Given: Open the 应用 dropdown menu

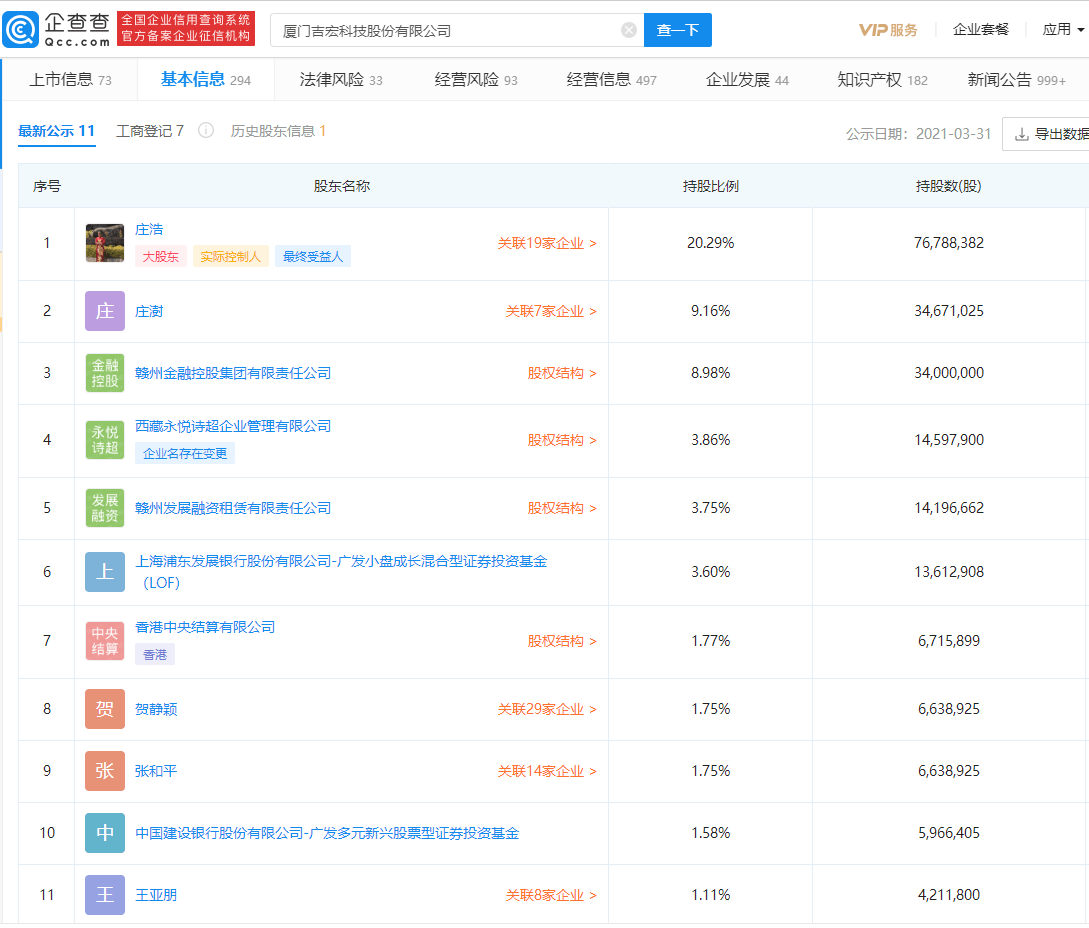Looking at the screenshot, I should click(1063, 30).
